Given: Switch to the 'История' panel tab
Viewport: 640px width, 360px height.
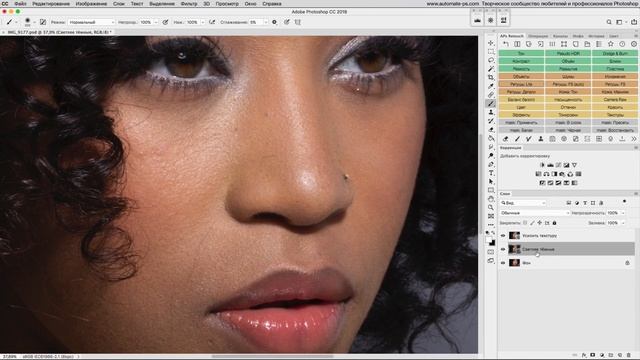Looking at the screenshot, I should coord(596,36).
